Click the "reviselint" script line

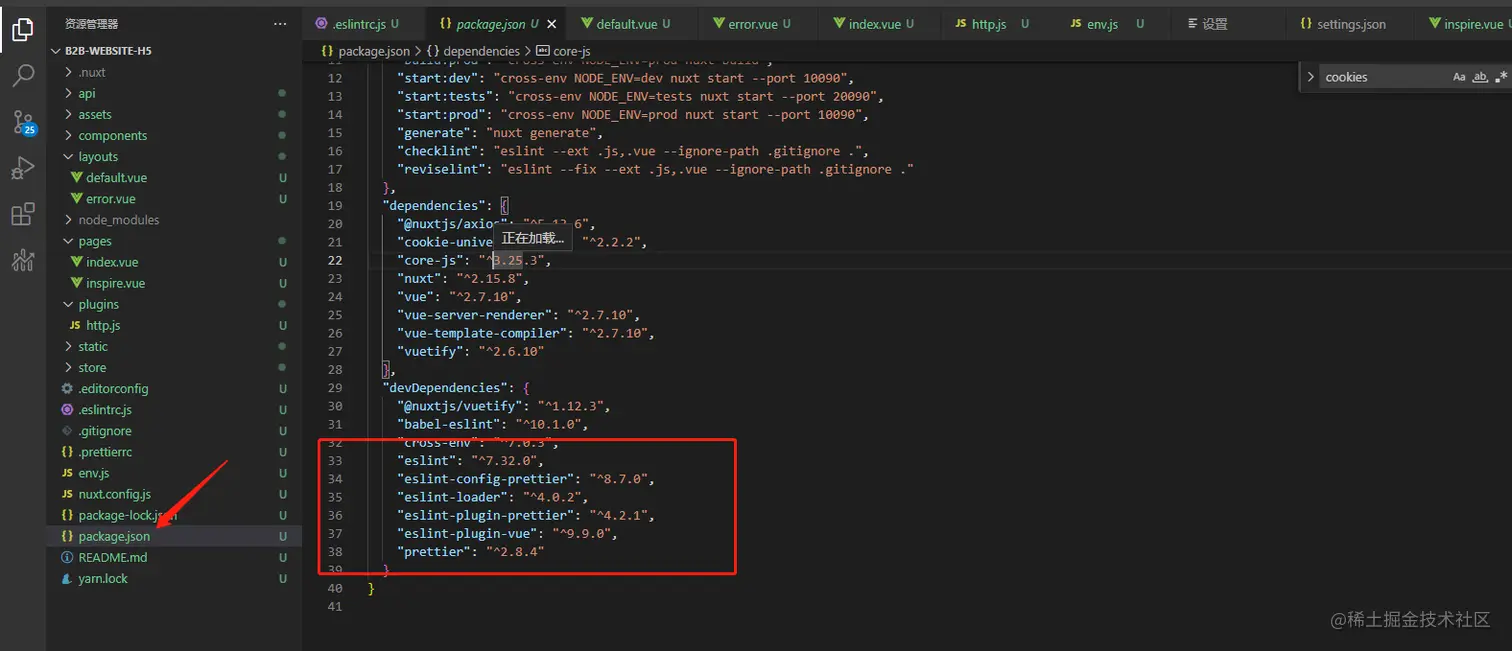656,169
